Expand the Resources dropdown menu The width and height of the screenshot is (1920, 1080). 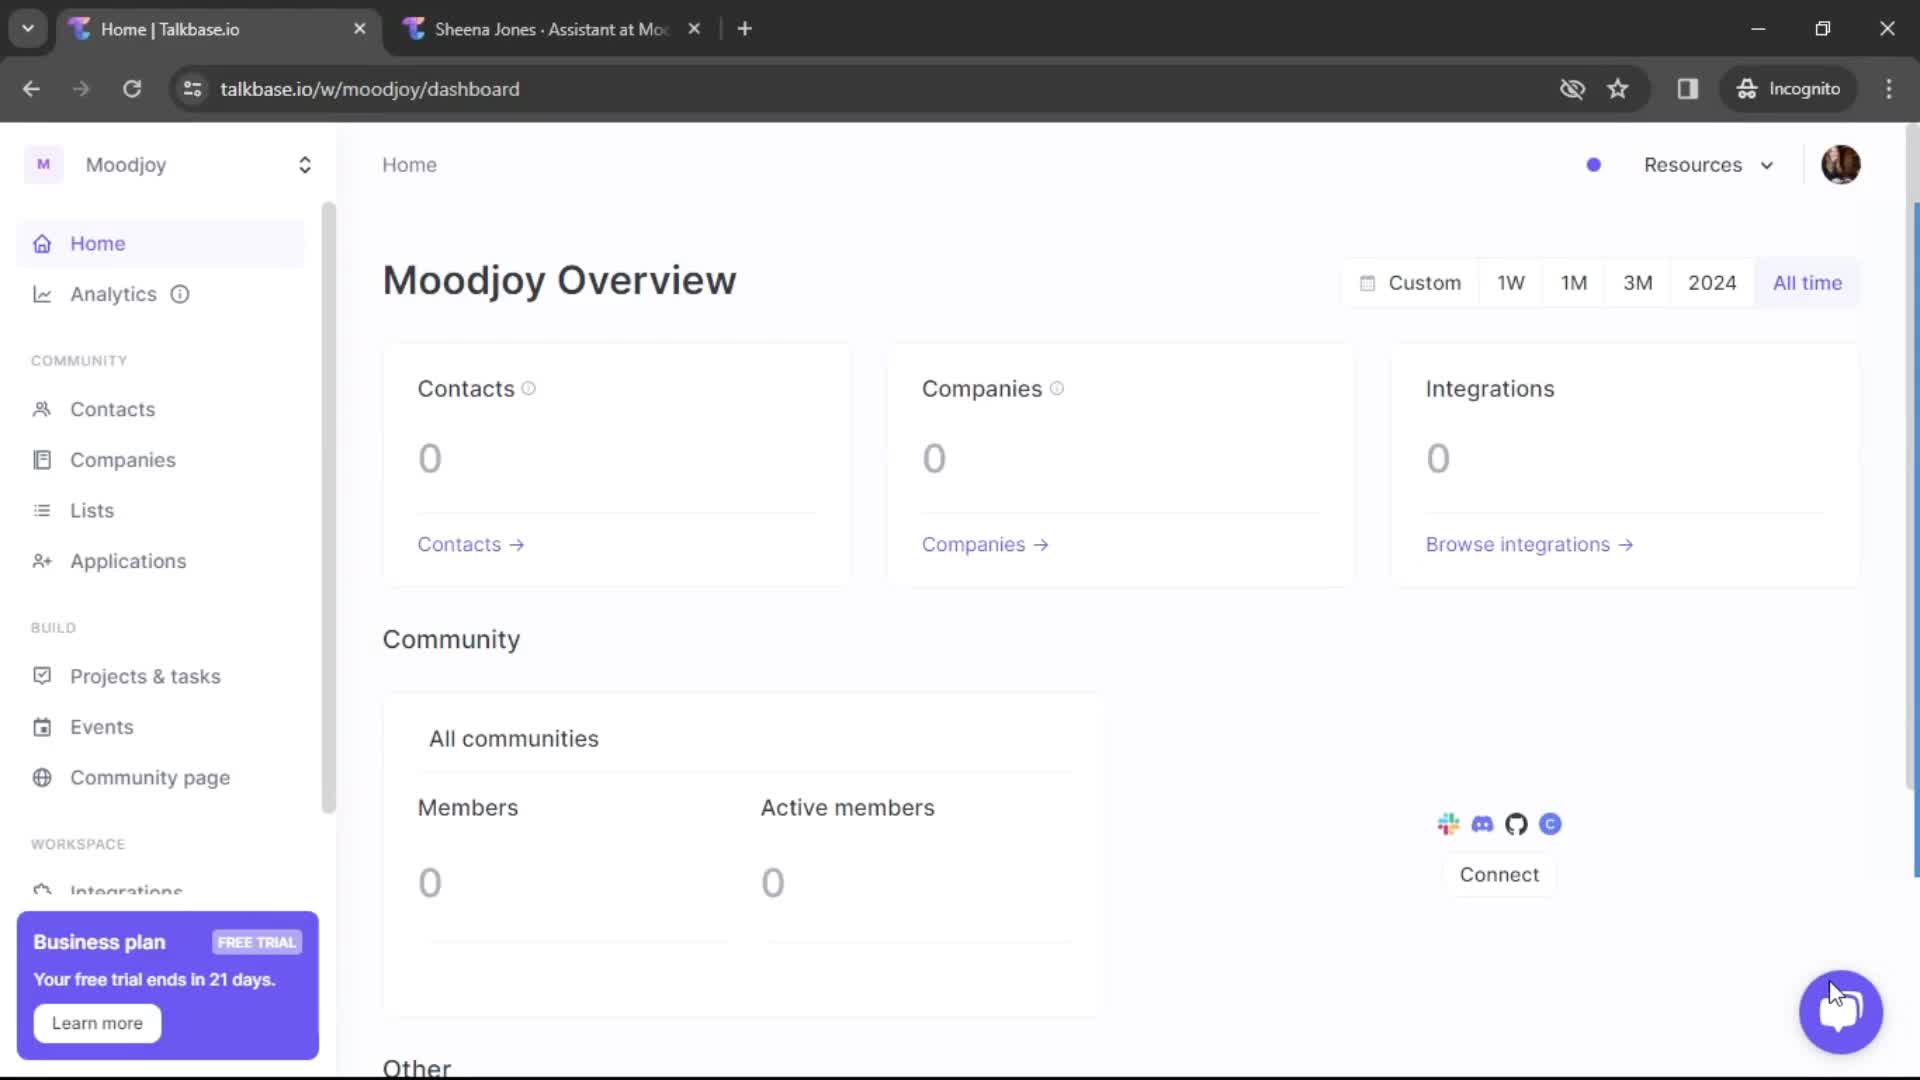click(x=1709, y=164)
